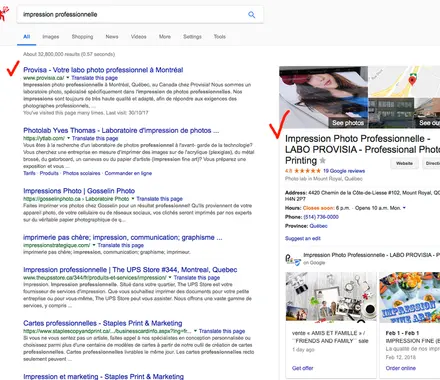
Task: Open Impressions Photo Gosselin Photo result
Action: pos(79,191)
